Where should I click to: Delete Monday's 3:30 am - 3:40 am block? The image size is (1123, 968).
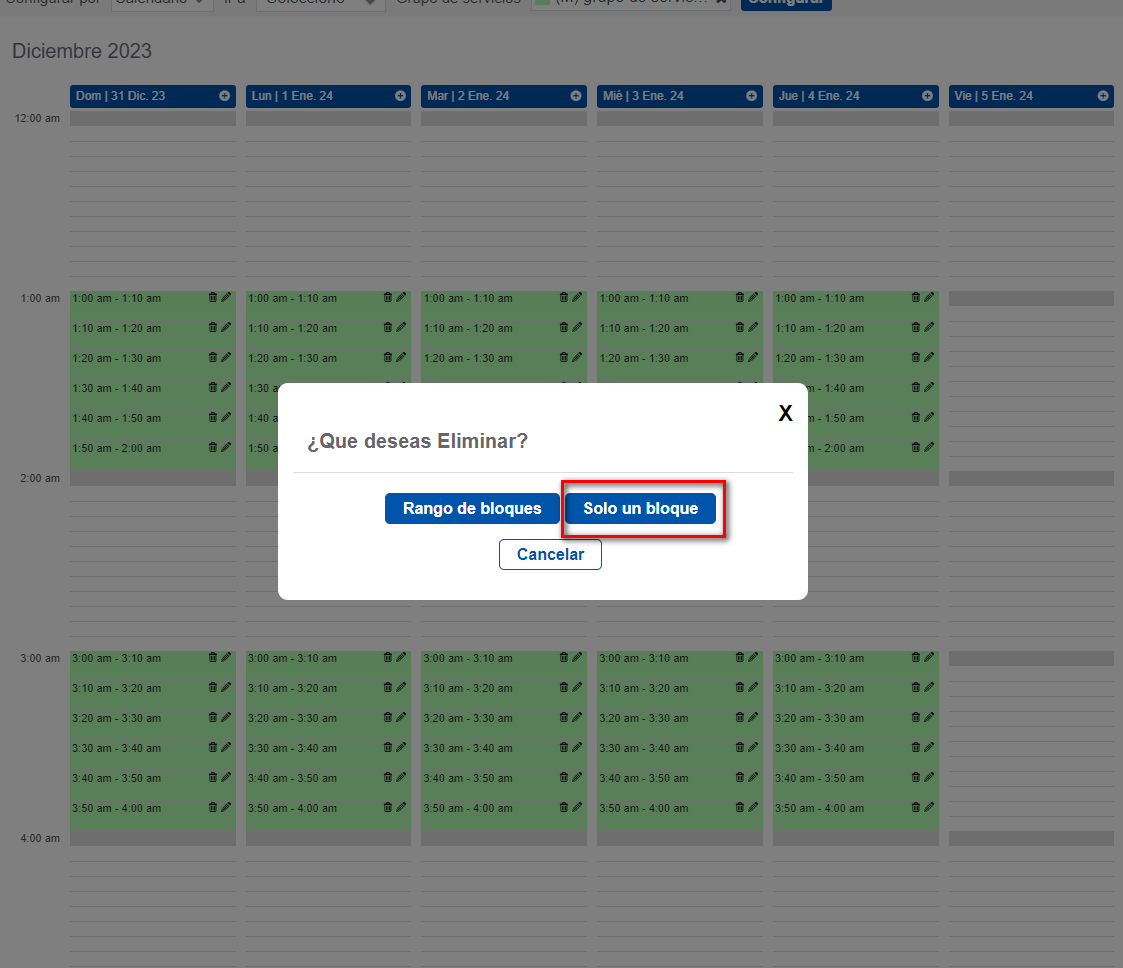387,747
